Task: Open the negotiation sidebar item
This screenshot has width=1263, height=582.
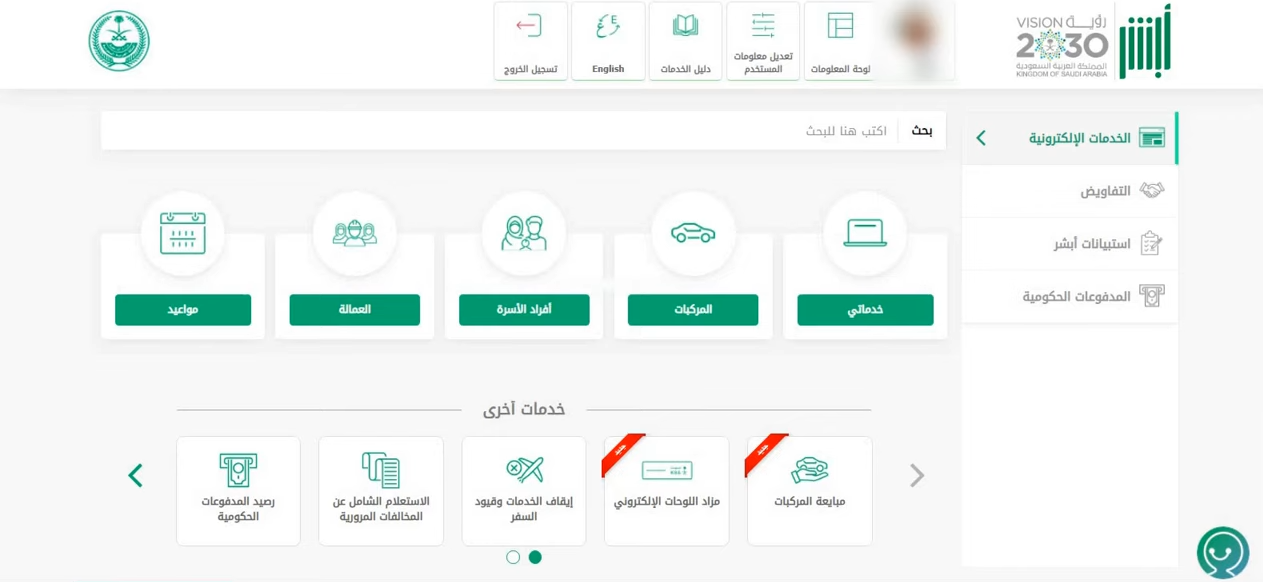Action: tap(1070, 191)
